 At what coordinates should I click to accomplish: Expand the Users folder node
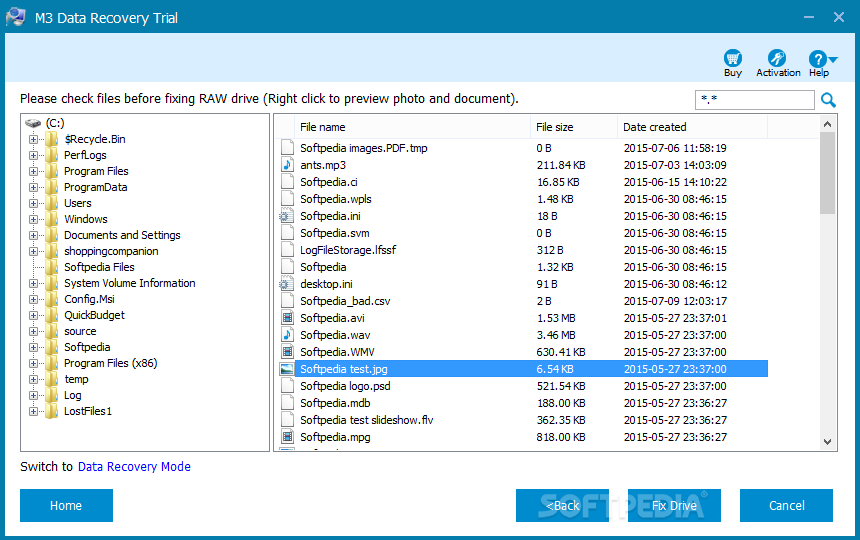pyautogui.click(x=33, y=203)
